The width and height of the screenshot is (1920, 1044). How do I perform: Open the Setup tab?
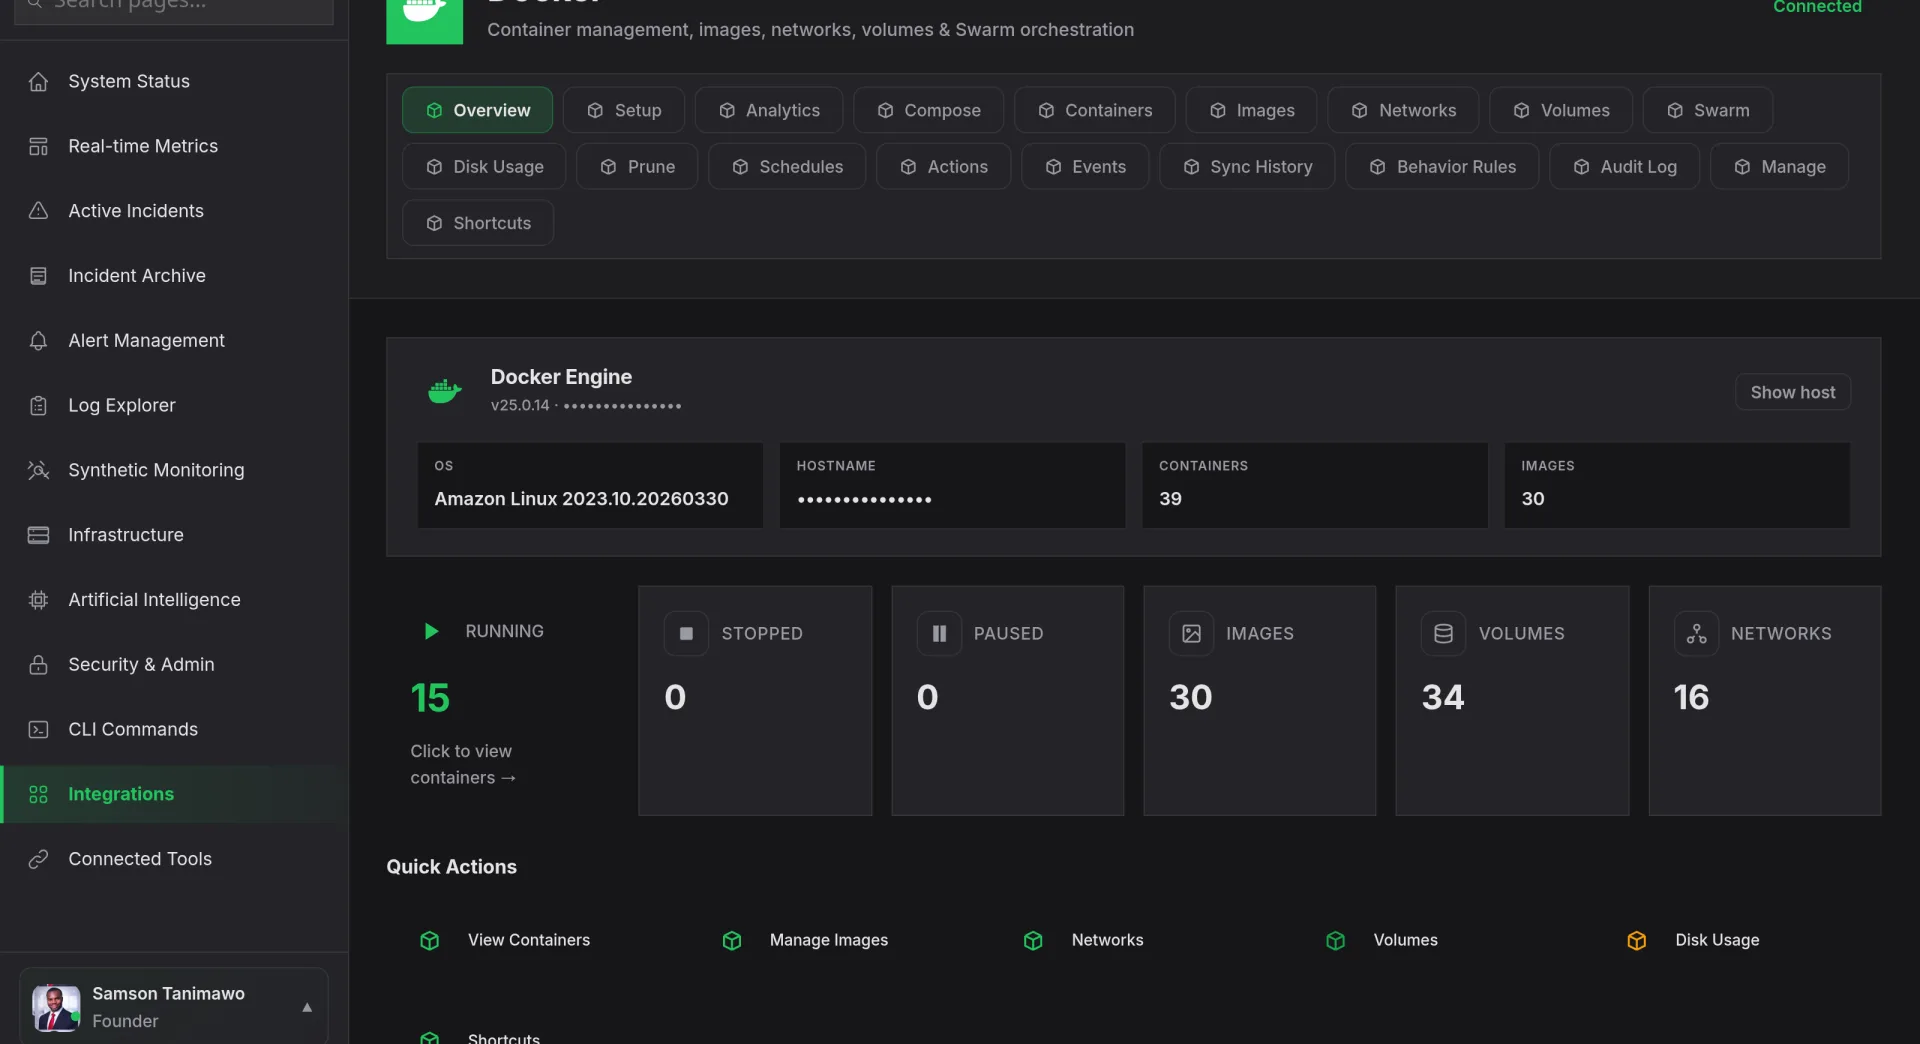coord(624,110)
